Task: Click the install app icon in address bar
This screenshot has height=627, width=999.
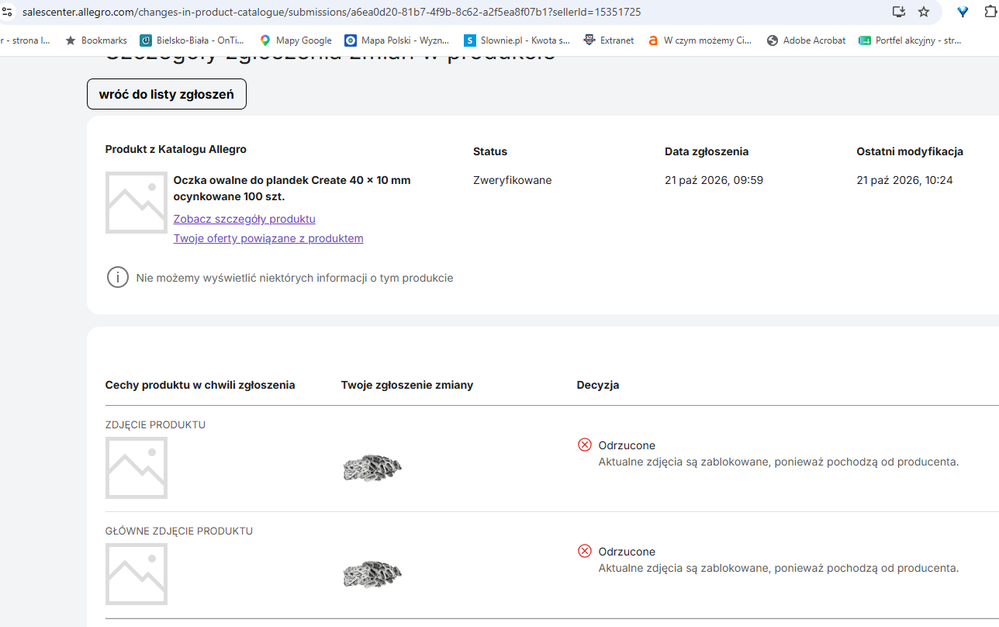Action: pyautogui.click(x=899, y=11)
